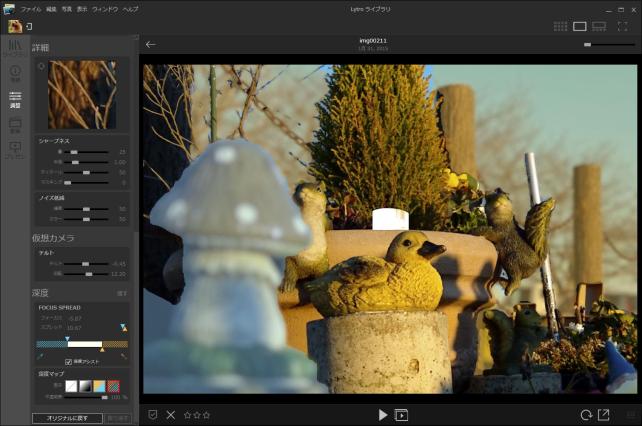Screen dimensions: 642x426
Task: Click the back arrow above the photo
Action: (x=150, y=44)
